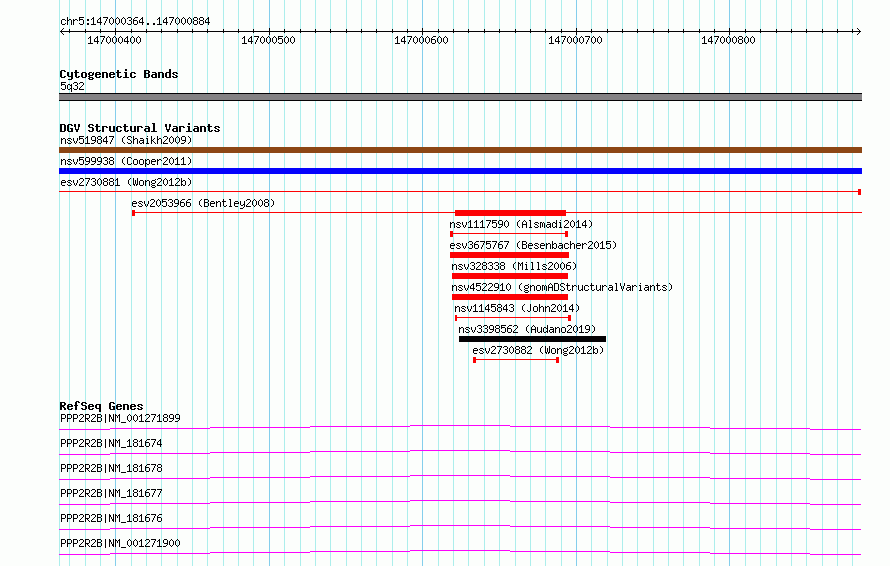Click ruler position 147000800

point(728,40)
